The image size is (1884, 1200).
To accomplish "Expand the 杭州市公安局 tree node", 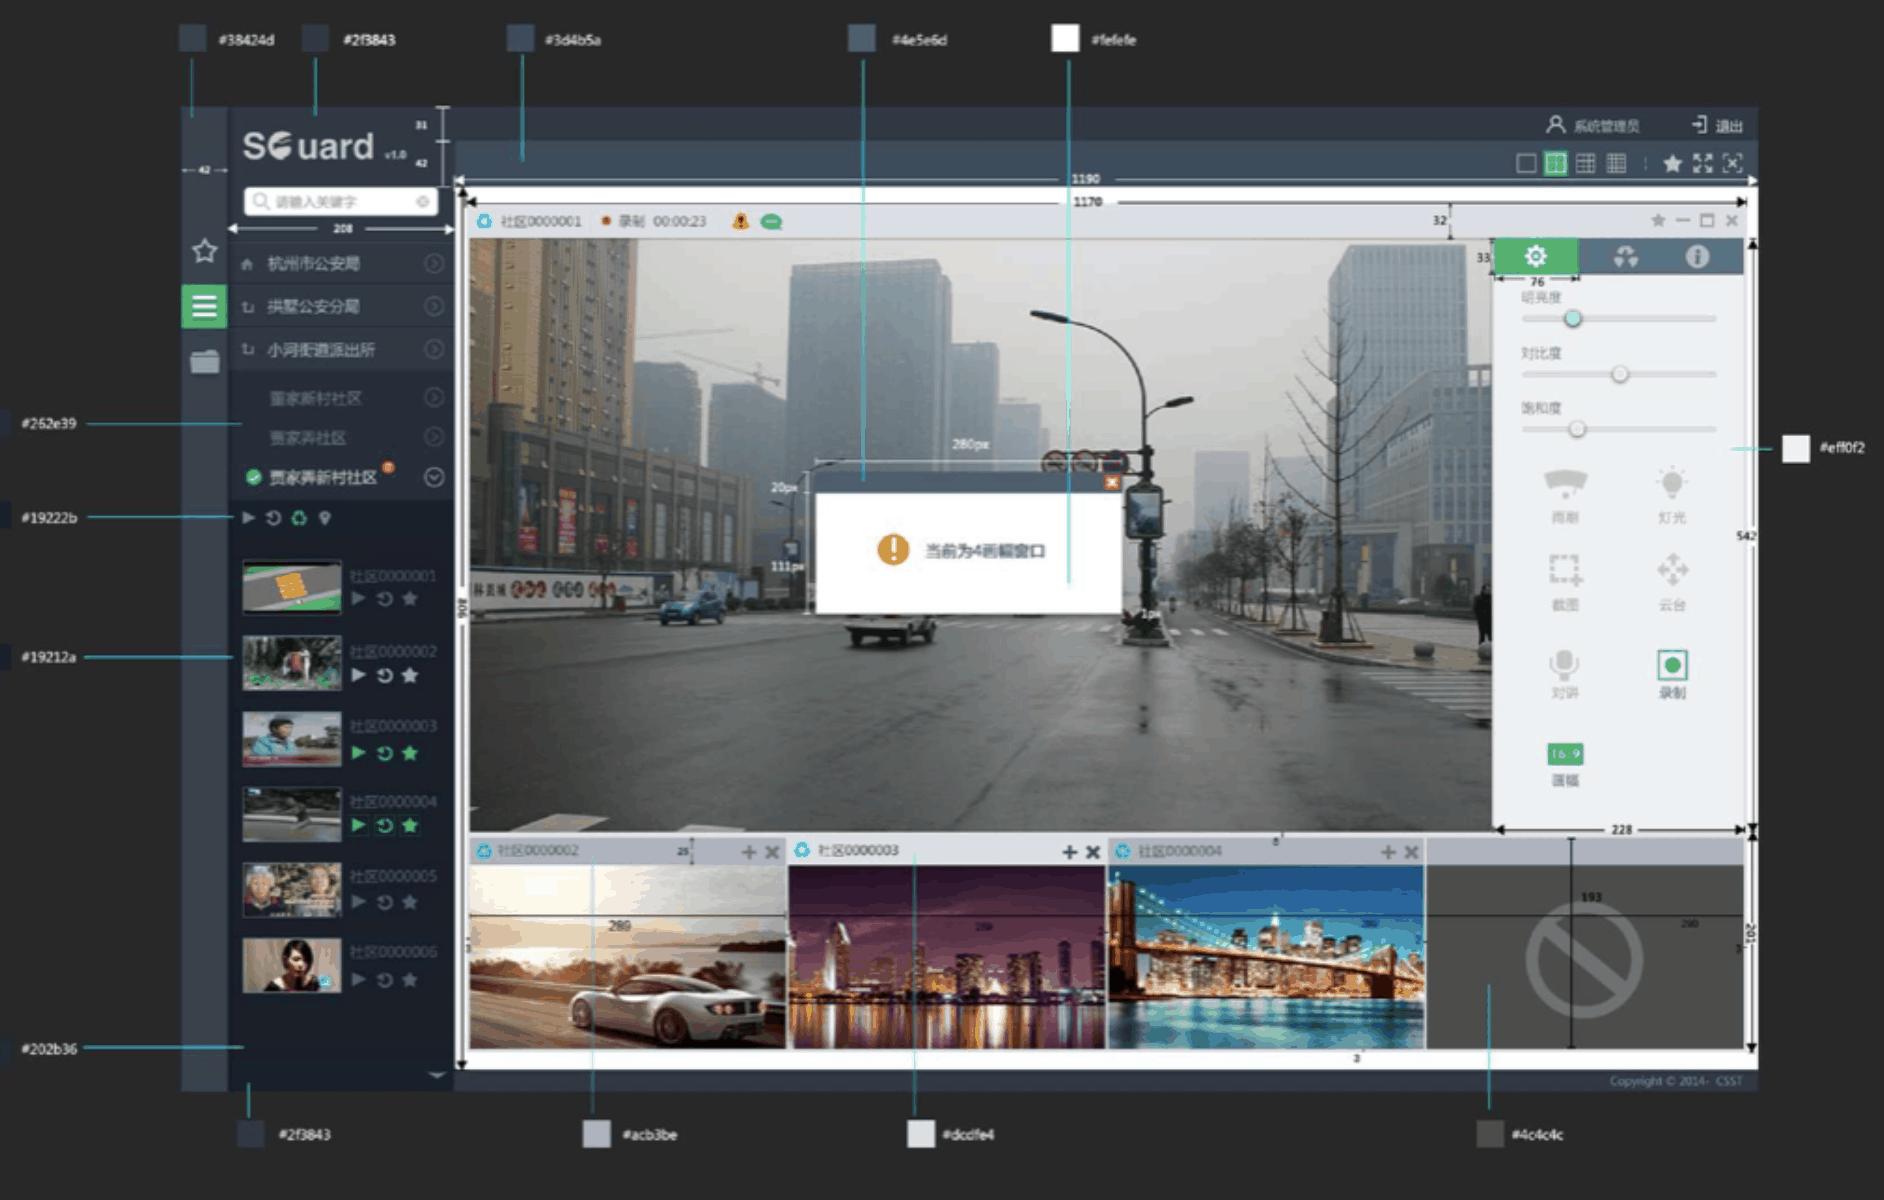I will tap(433, 263).
